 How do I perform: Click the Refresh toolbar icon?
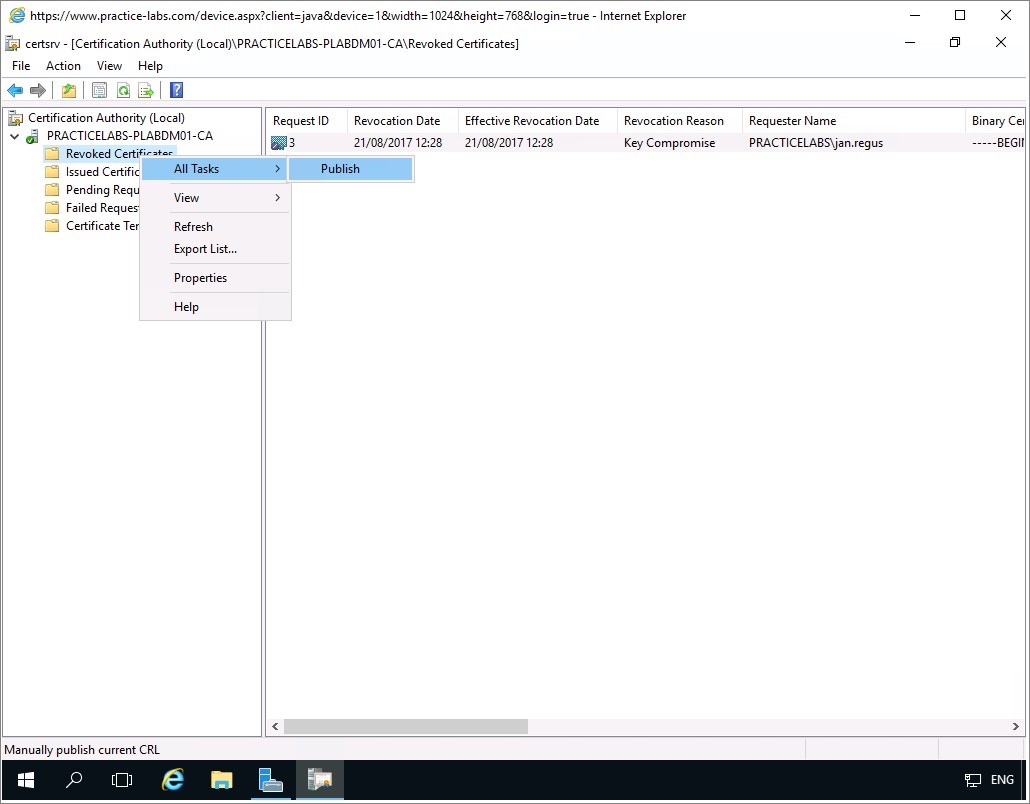(x=123, y=90)
